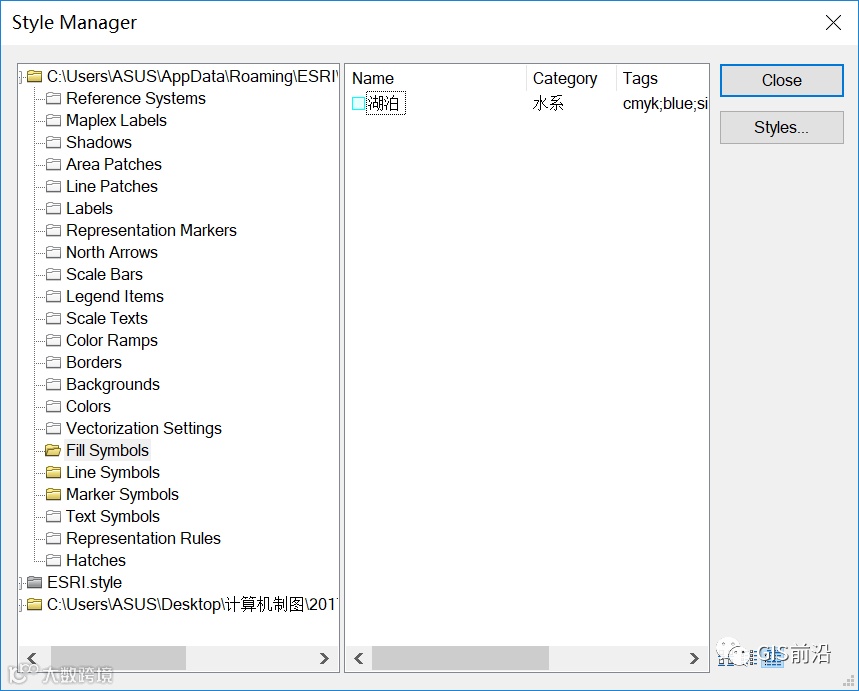Select the 湖泊 symbol name
This screenshot has width=859, height=691.
[386, 103]
